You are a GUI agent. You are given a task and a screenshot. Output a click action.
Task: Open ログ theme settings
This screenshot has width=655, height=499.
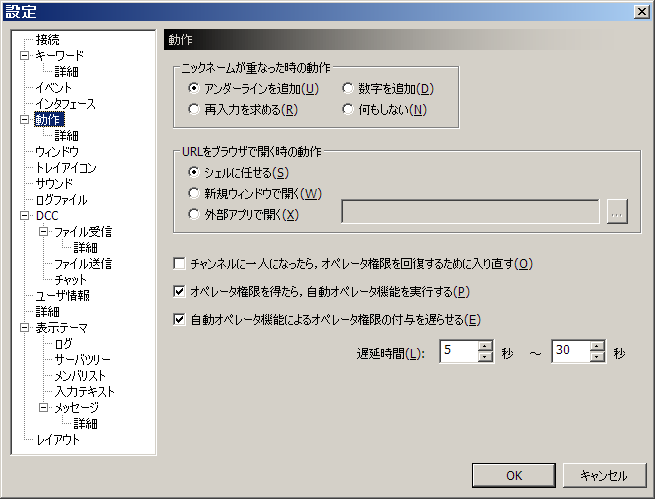(x=63, y=344)
